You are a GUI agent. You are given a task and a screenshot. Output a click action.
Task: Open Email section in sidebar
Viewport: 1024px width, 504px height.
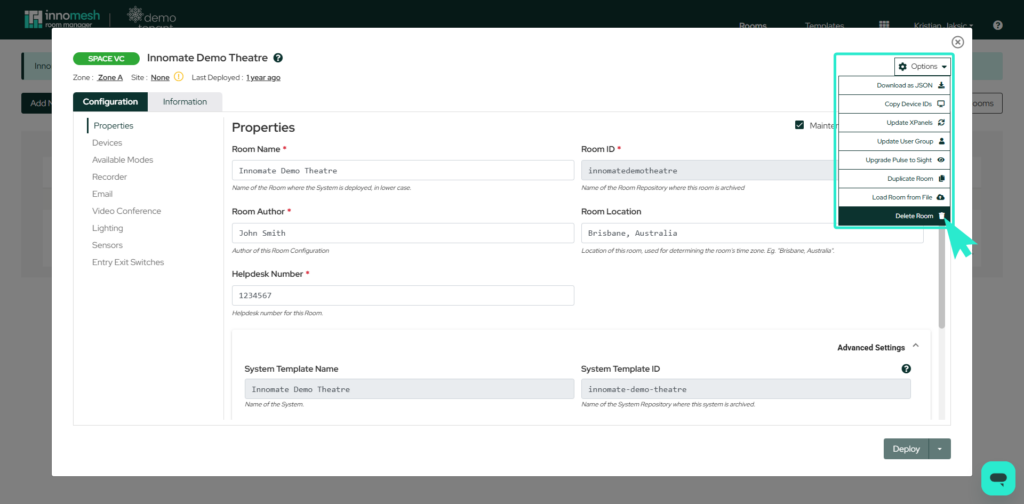[x=103, y=194]
